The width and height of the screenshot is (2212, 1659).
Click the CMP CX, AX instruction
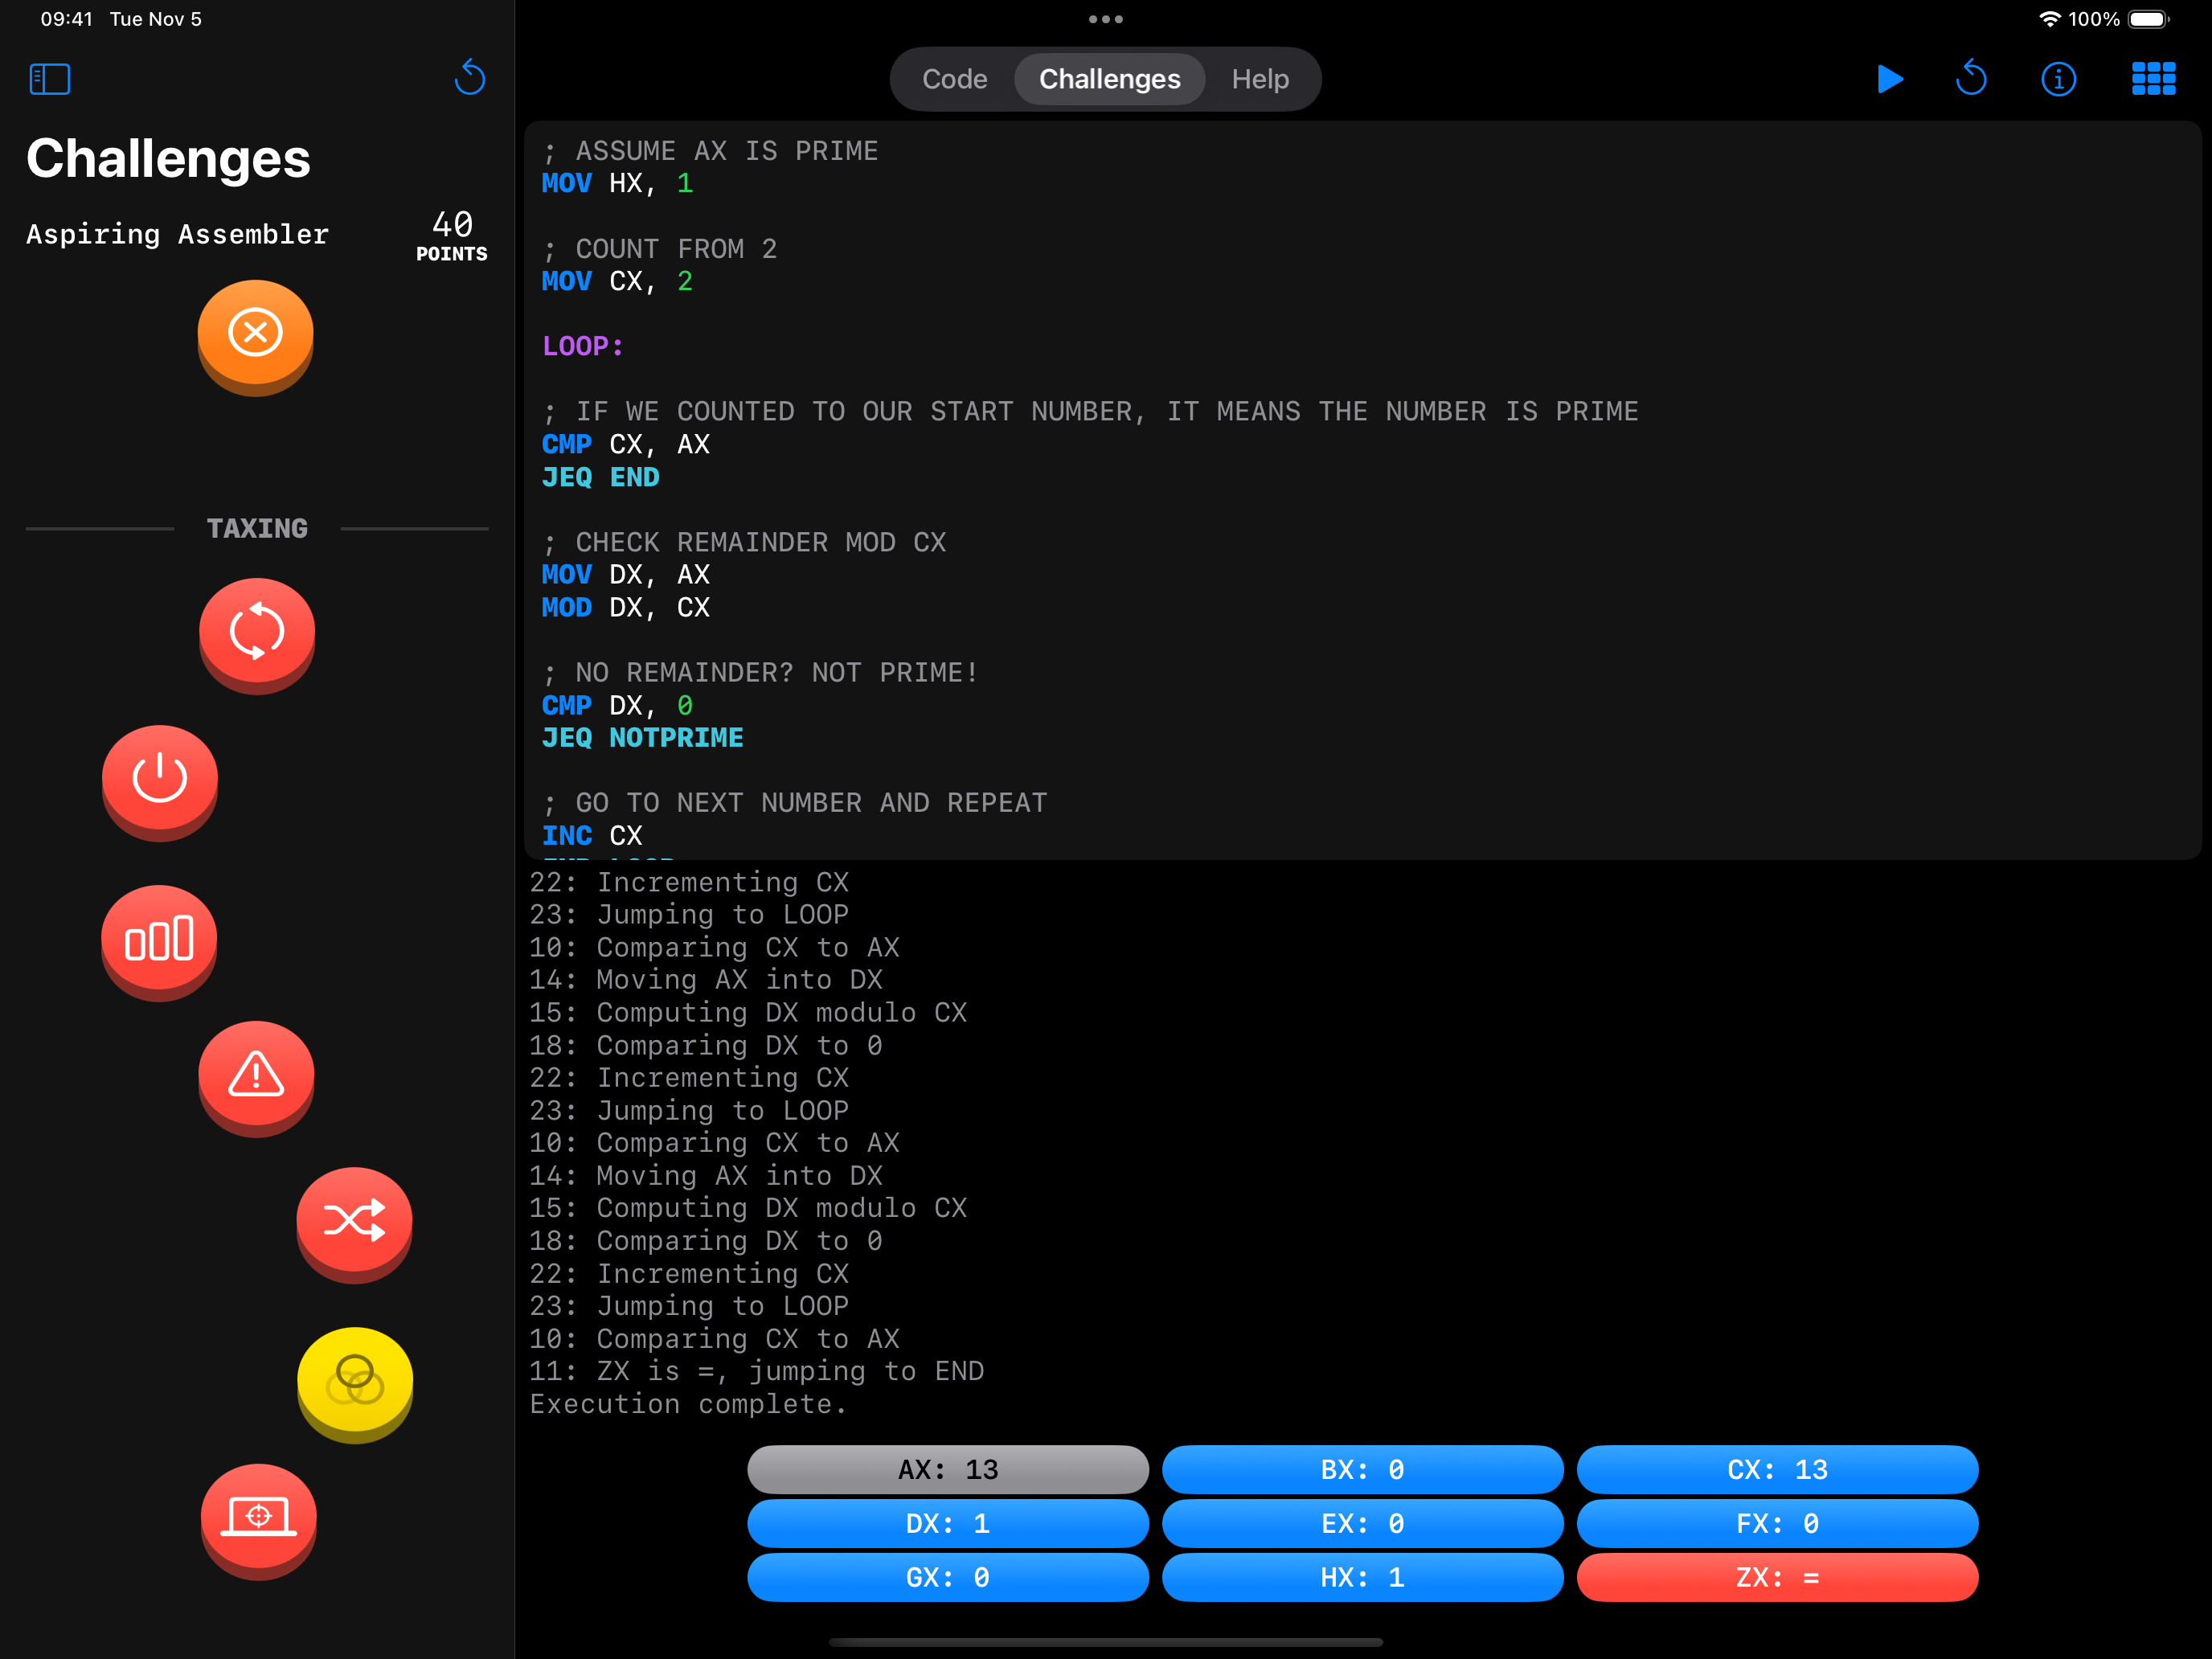tap(625, 444)
